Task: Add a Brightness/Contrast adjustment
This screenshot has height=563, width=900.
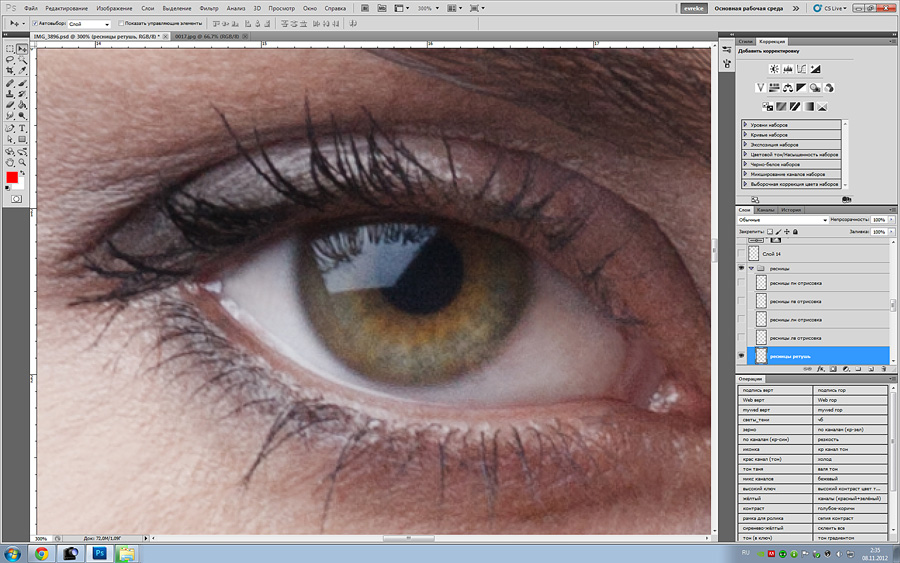Action: click(774, 69)
